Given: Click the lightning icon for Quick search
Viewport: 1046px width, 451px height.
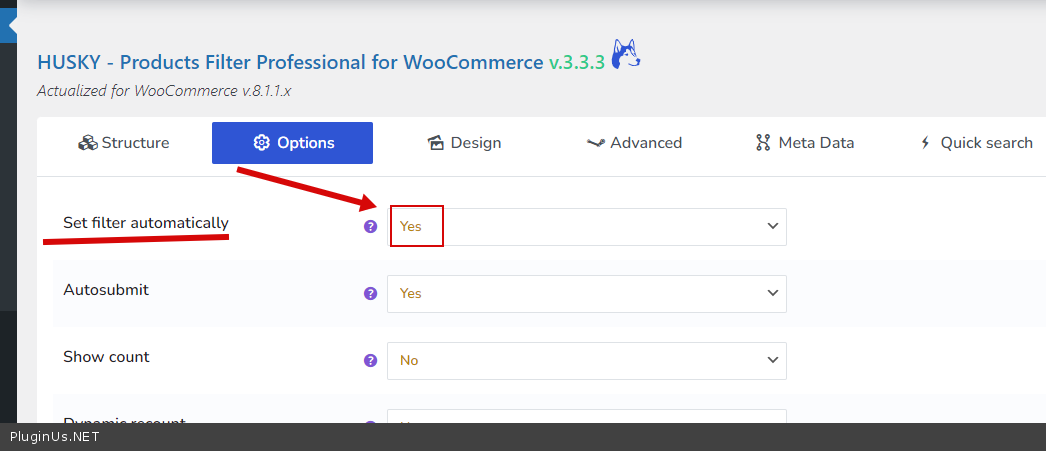Looking at the screenshot, I should (925, 143).
